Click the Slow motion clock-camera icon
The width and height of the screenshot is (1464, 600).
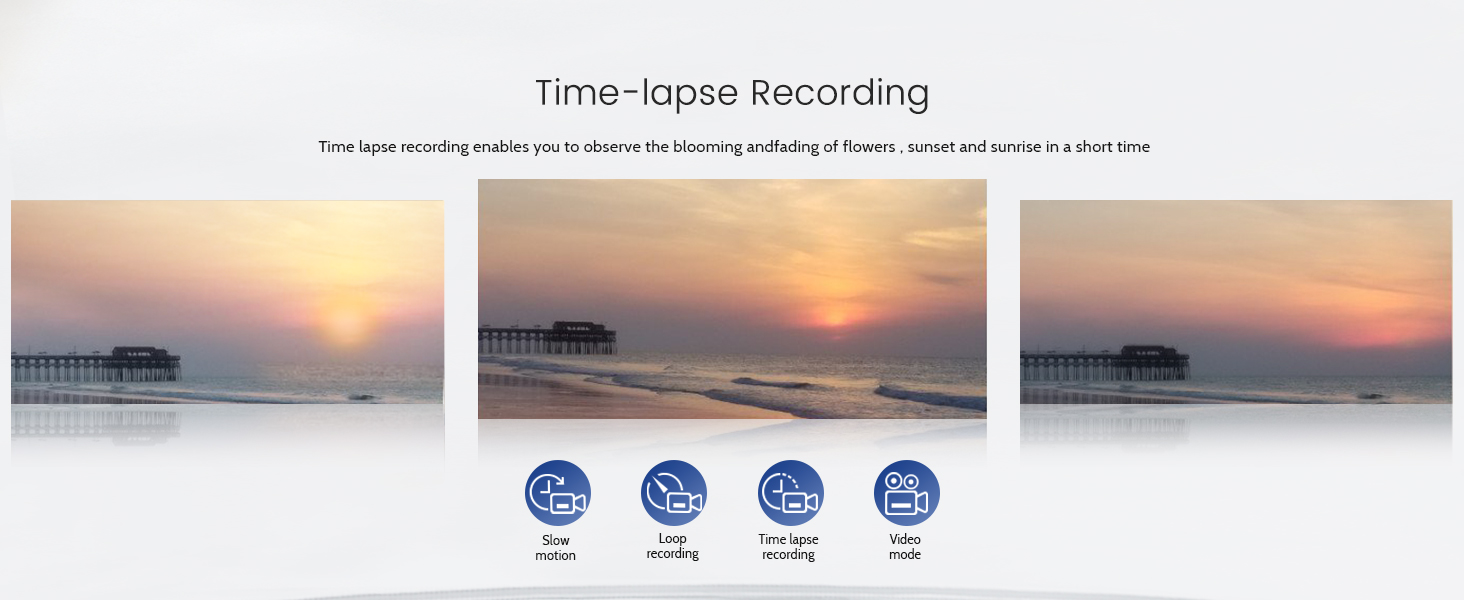[x=557, y=493]
